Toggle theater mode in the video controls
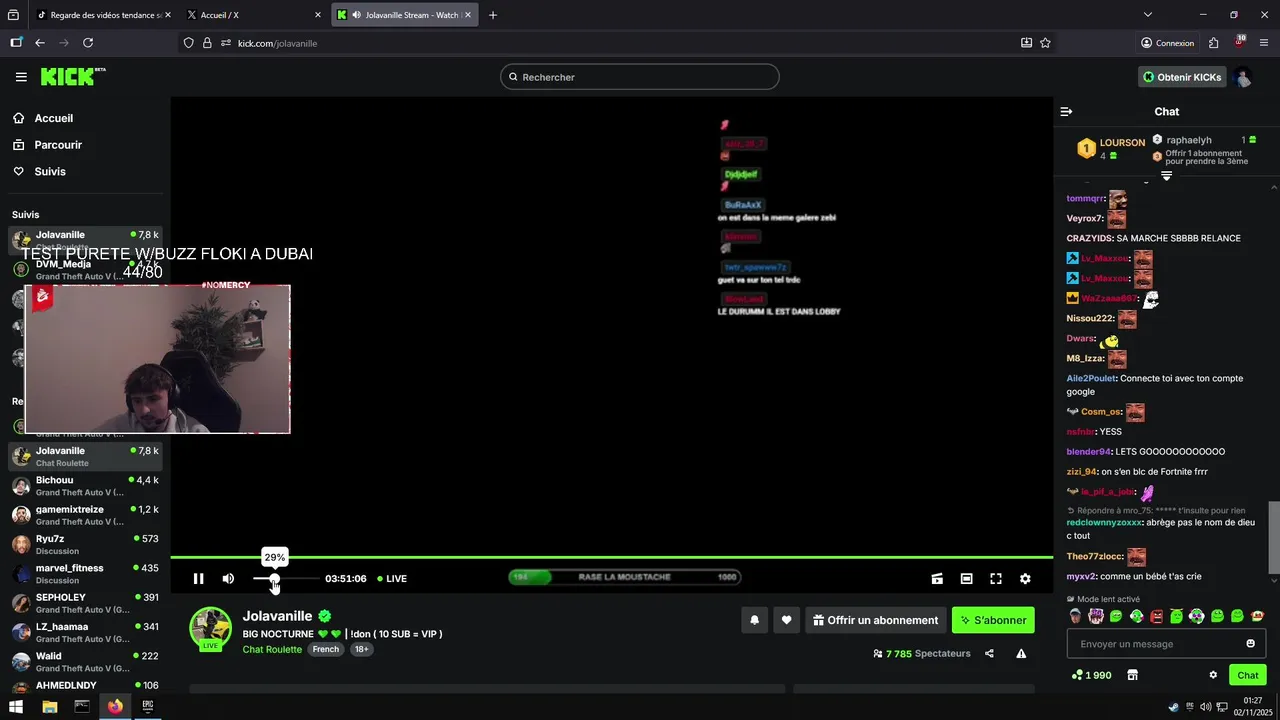Image resolution: width=1280 pixels, height=720 pixels. [966, 578]
